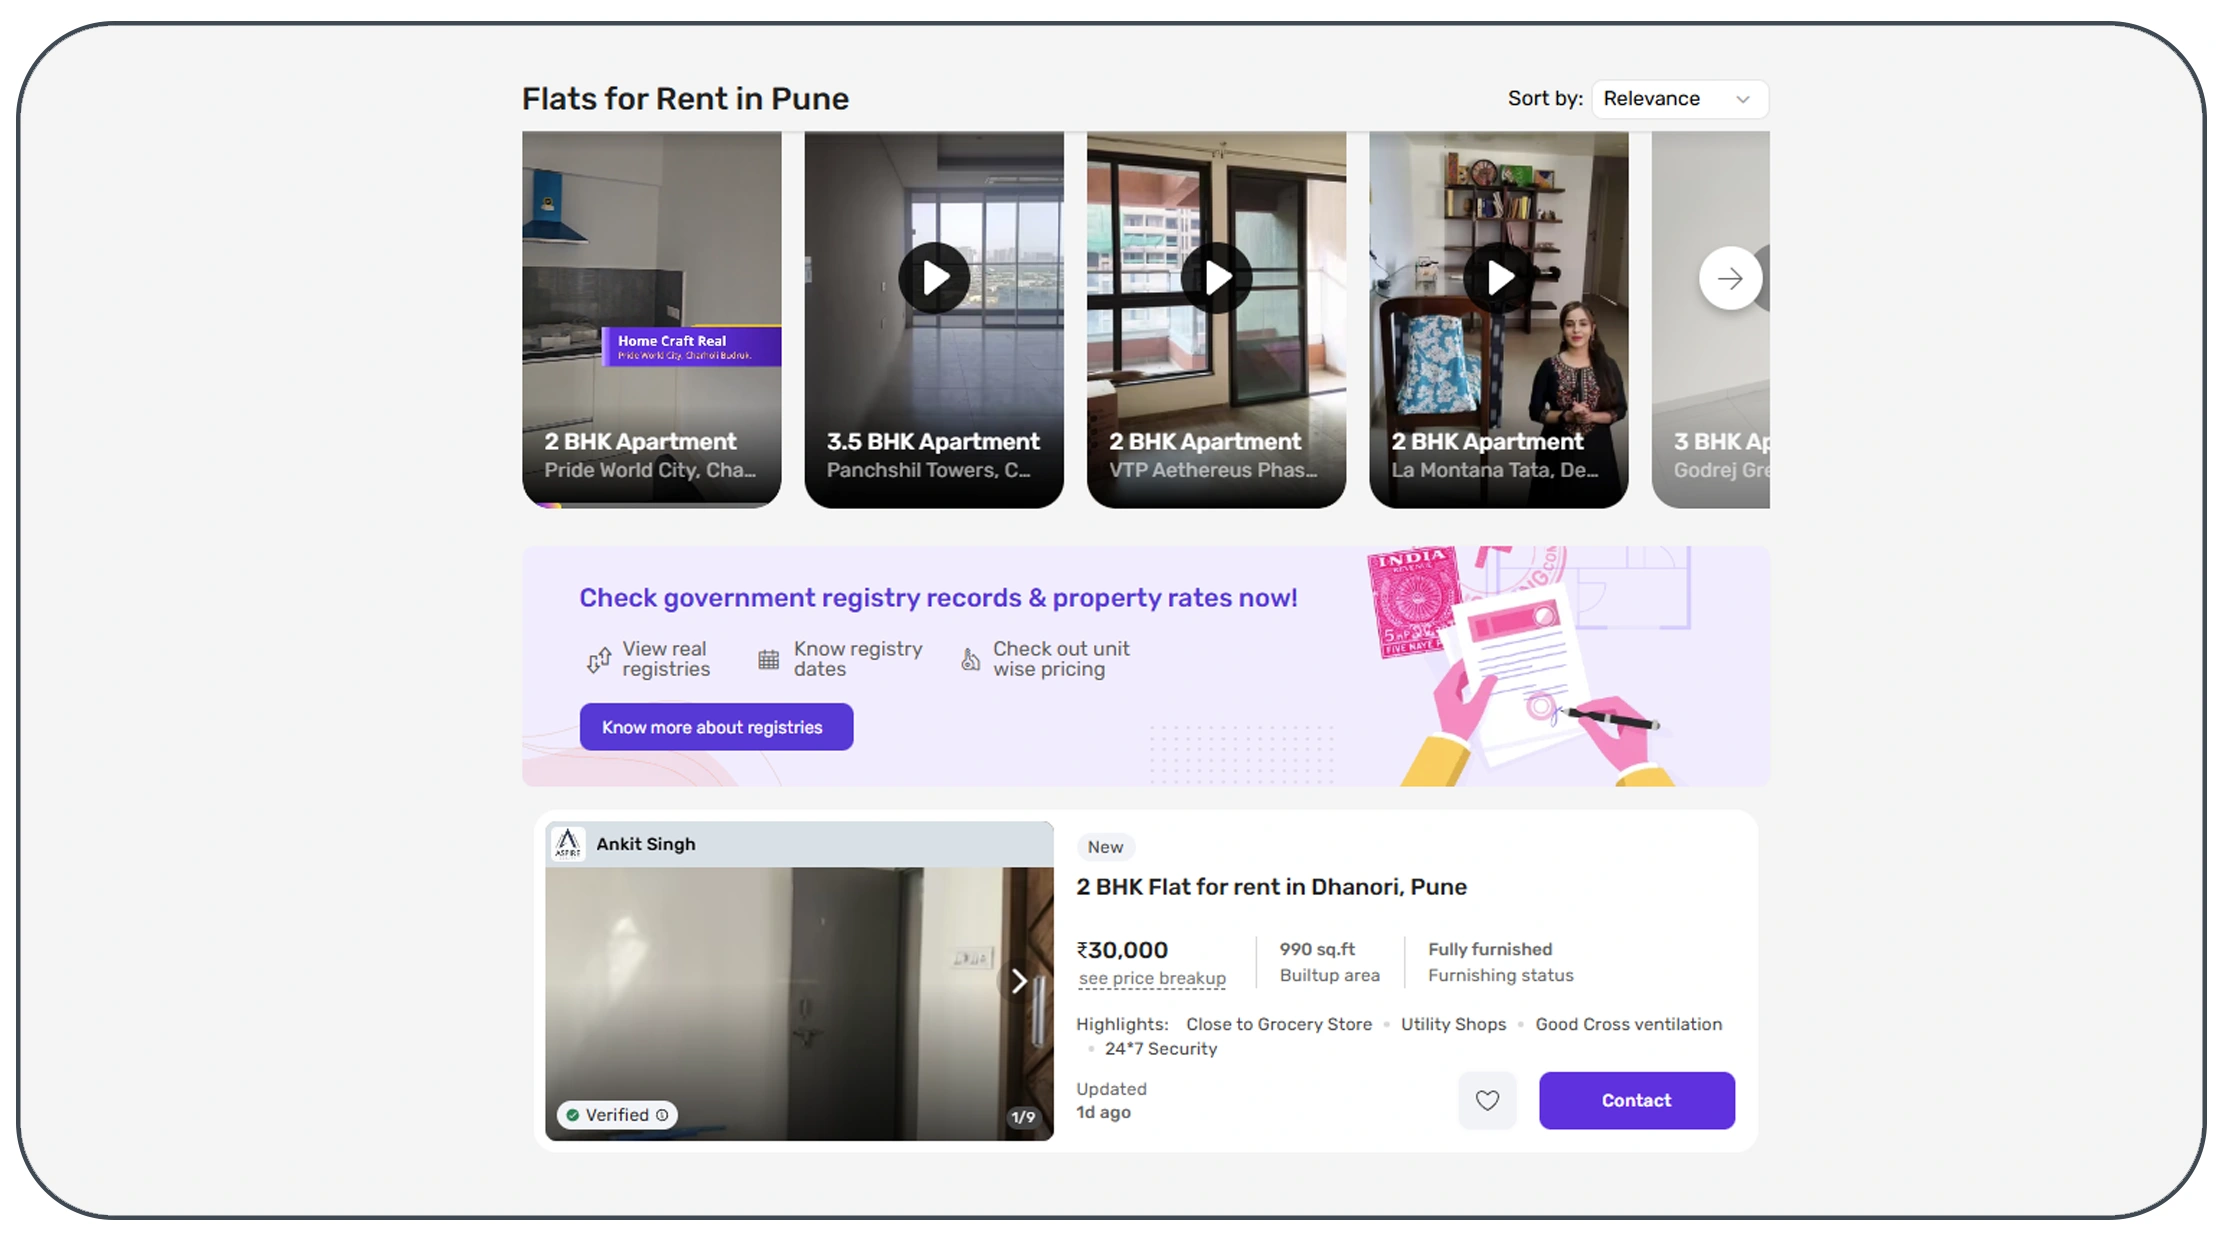2223x1240 pixels.
Task: Click the unit wise pricing icon
Action: point(970,659)
